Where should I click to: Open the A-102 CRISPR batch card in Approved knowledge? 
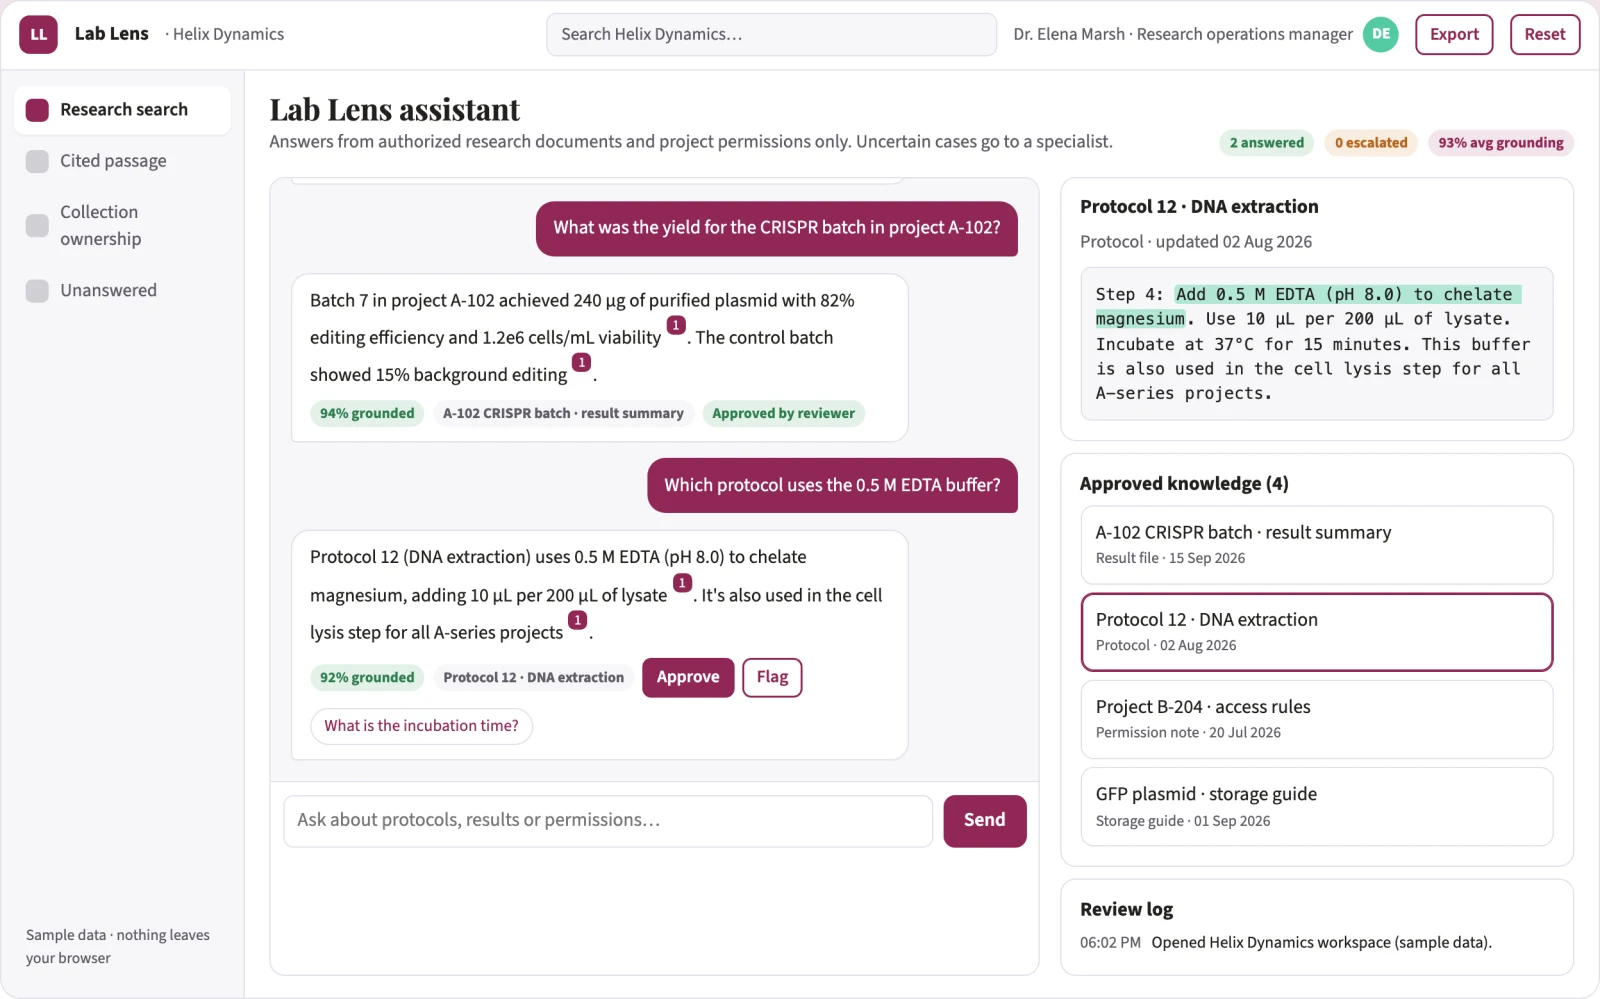[x=1317, y=545]
